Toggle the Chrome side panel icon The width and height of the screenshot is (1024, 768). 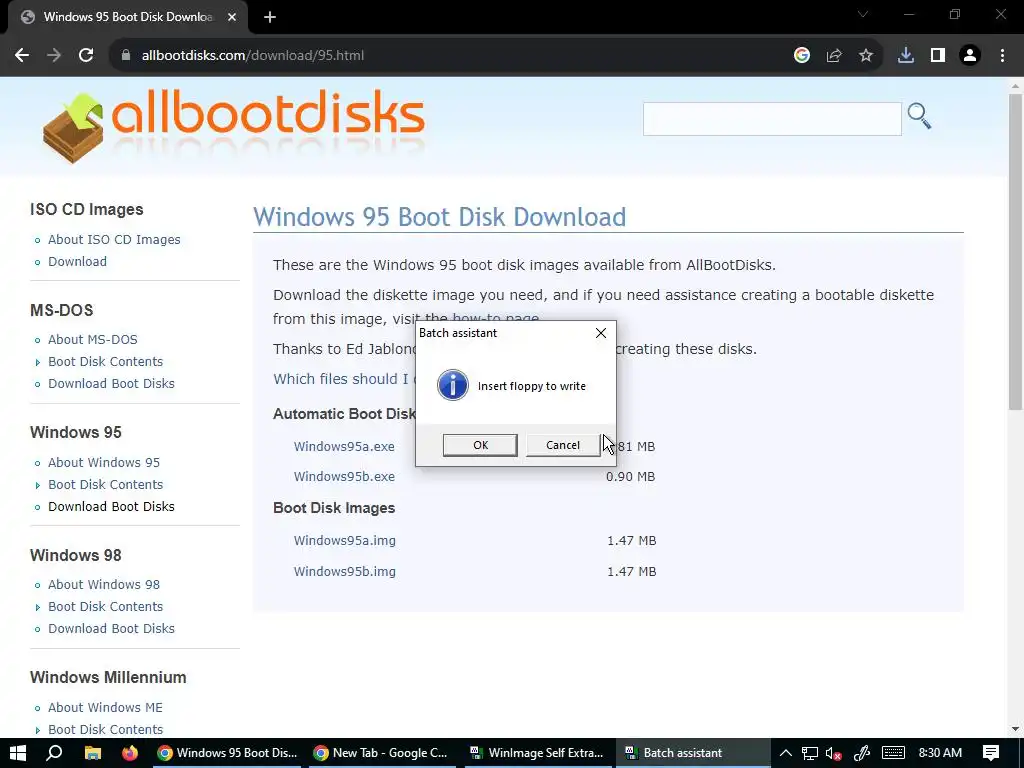[x=938, y=56]
